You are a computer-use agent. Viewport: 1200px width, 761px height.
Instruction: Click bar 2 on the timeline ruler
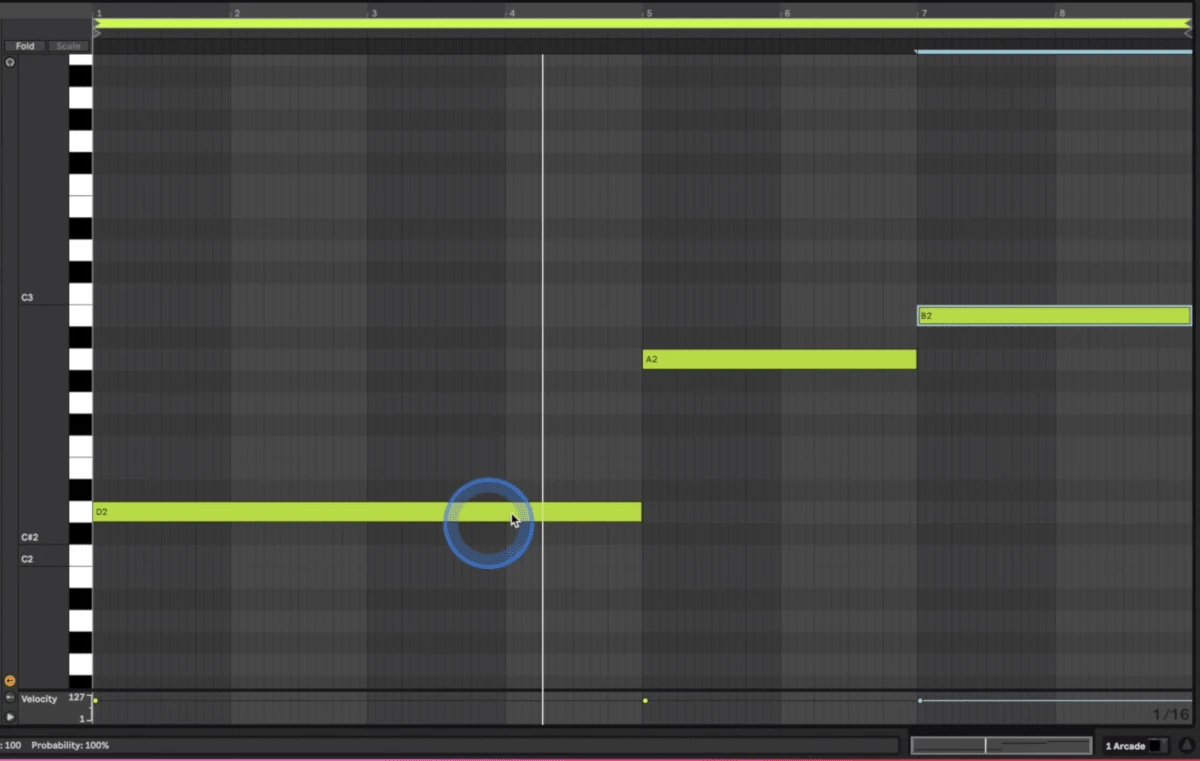pyautogui.click(x=236, y=13)
